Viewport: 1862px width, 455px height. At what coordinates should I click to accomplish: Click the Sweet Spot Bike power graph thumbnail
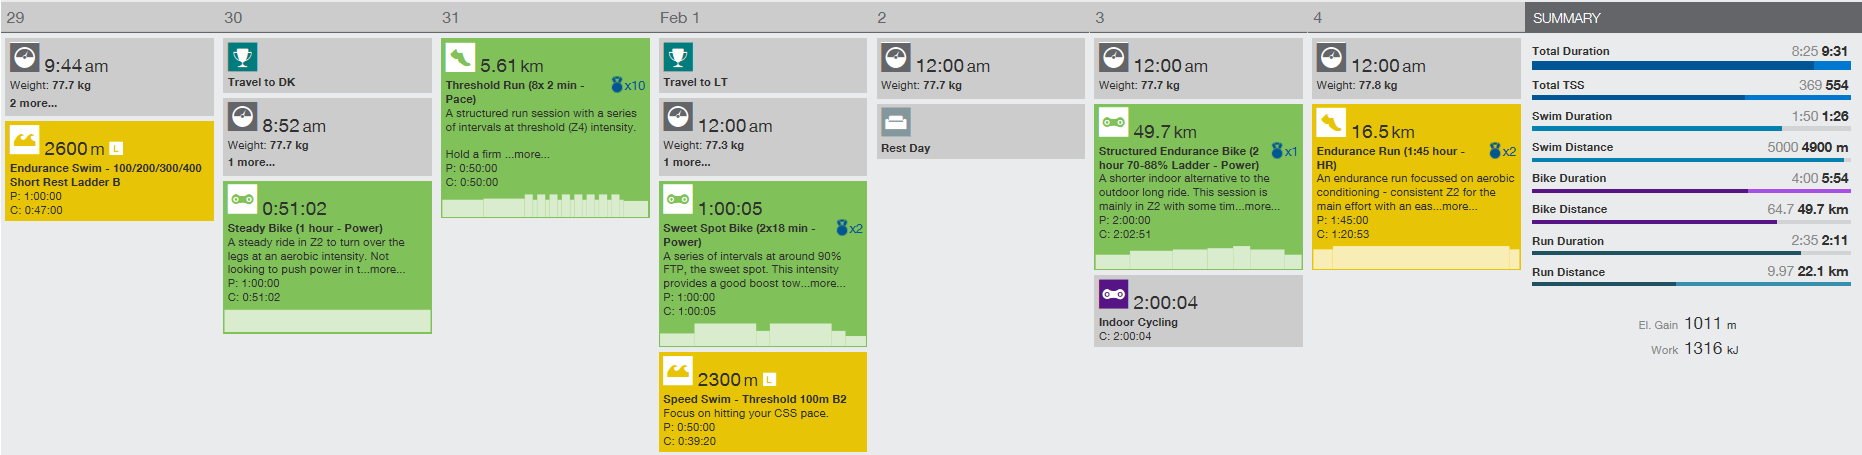coord(762,335)
